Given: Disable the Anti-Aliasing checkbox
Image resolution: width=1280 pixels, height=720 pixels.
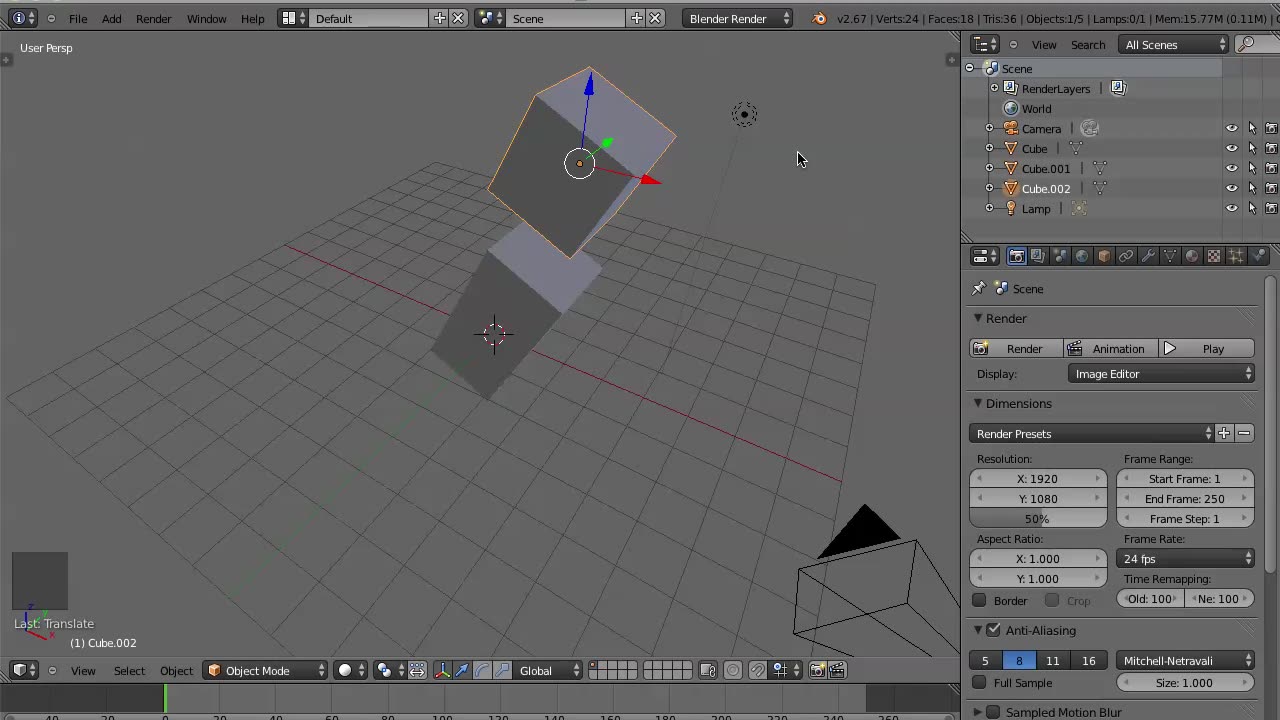Looking at the screenshot, I should coord(993,630).
